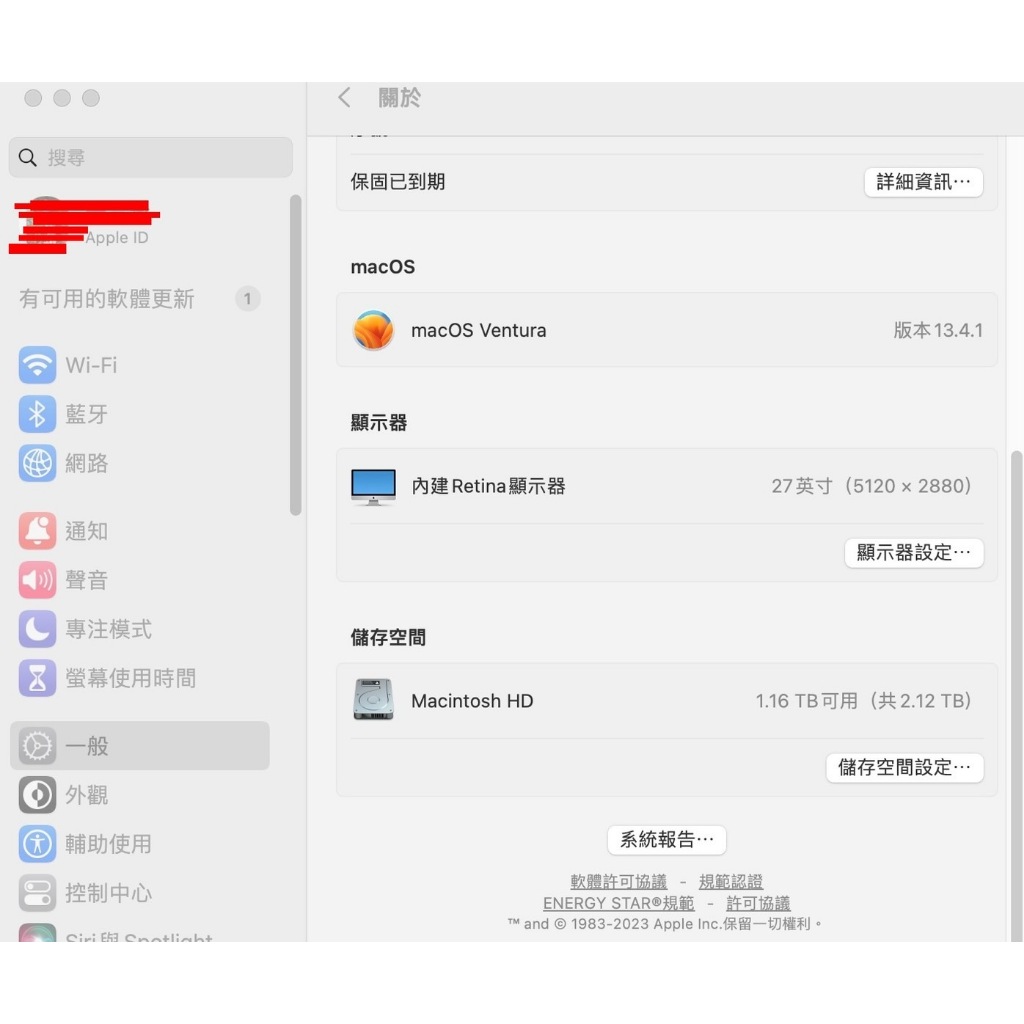Focus the 搜尋 search field
1024x1024 pixels.
coord(151,157)
